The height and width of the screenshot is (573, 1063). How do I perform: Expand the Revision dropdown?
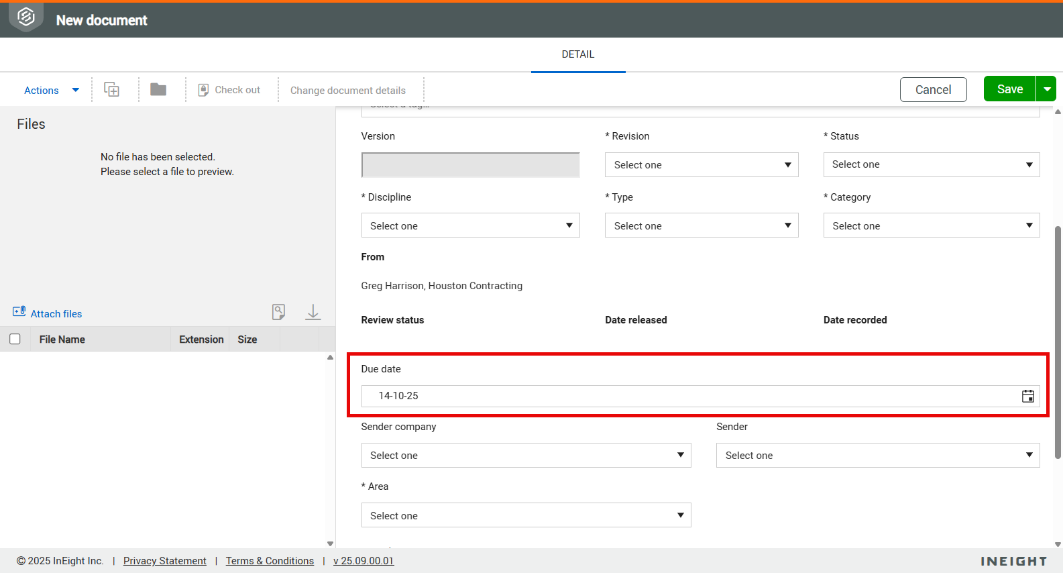coord(701,165)
